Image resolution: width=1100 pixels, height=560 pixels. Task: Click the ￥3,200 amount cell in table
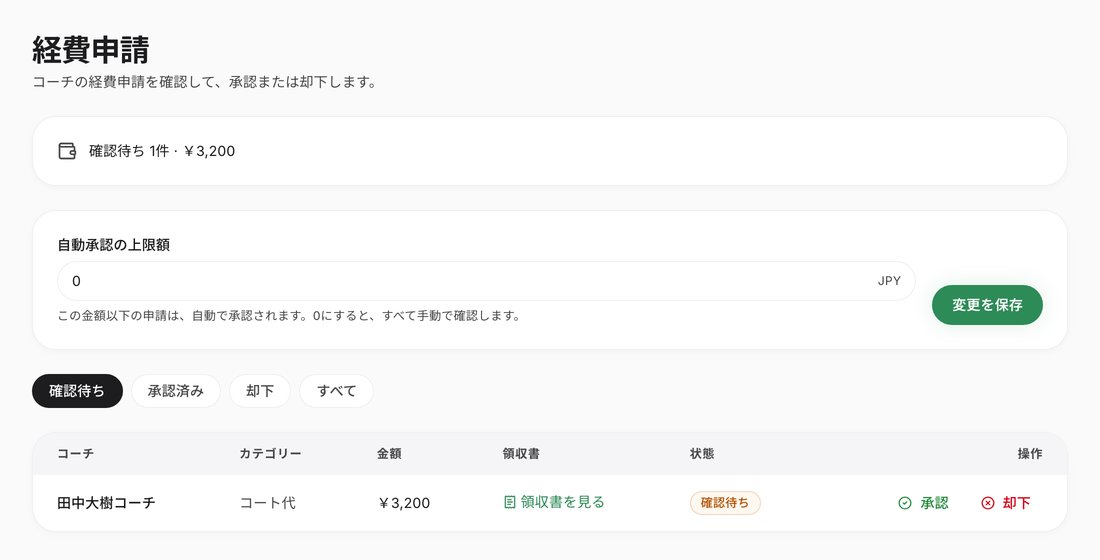403,503
